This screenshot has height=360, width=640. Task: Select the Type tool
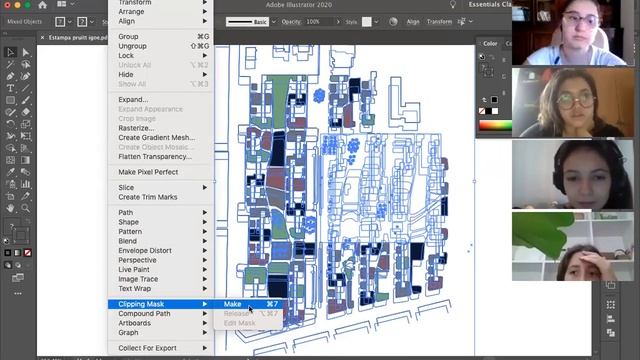[10, 88]
